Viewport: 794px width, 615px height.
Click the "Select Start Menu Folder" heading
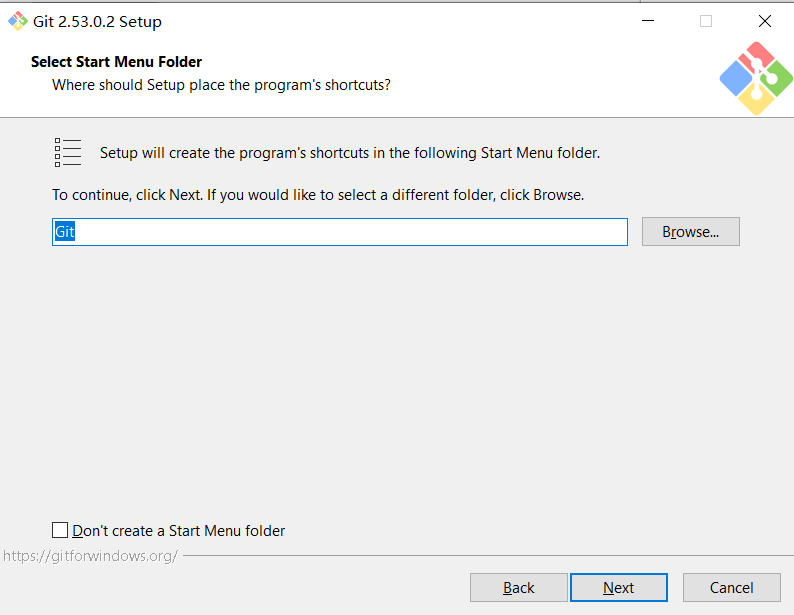tap(116, 62)
